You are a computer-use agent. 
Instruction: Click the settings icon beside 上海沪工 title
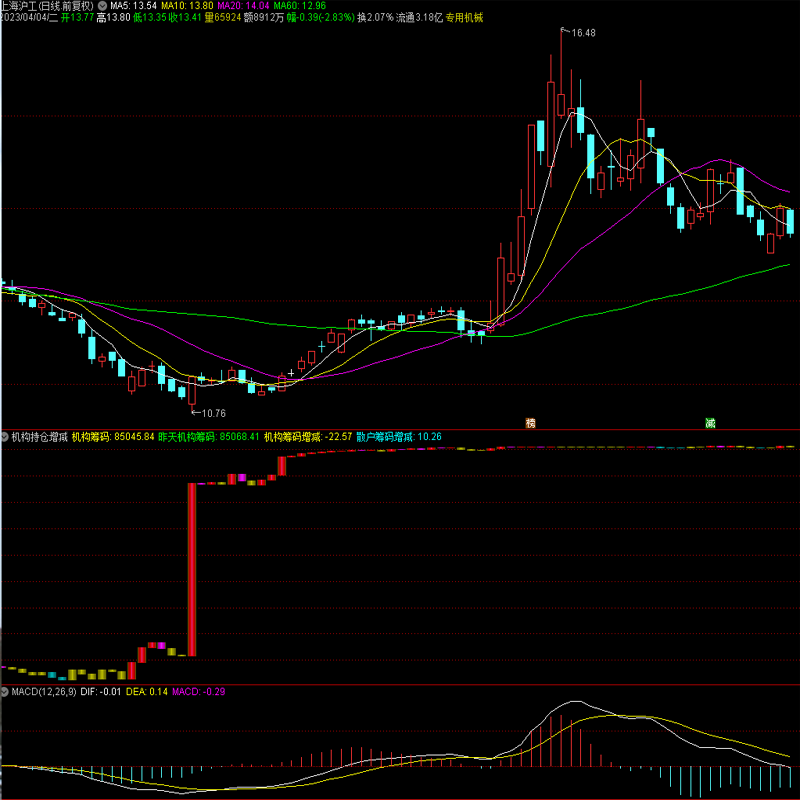tap(102, 5)
